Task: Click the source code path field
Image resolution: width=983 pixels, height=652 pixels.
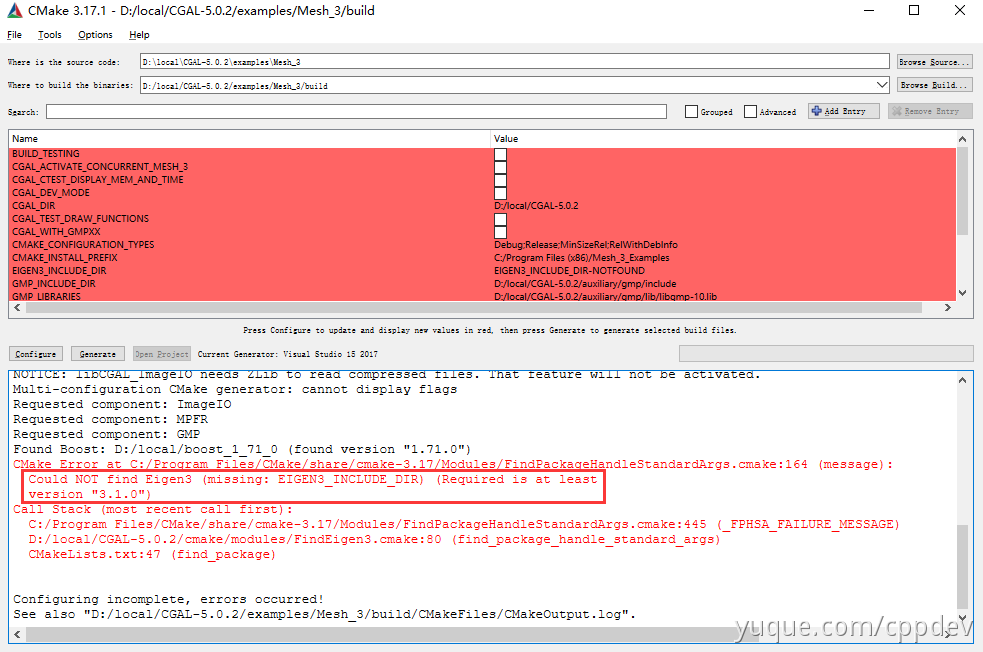Action: click(x=515, y=61)
